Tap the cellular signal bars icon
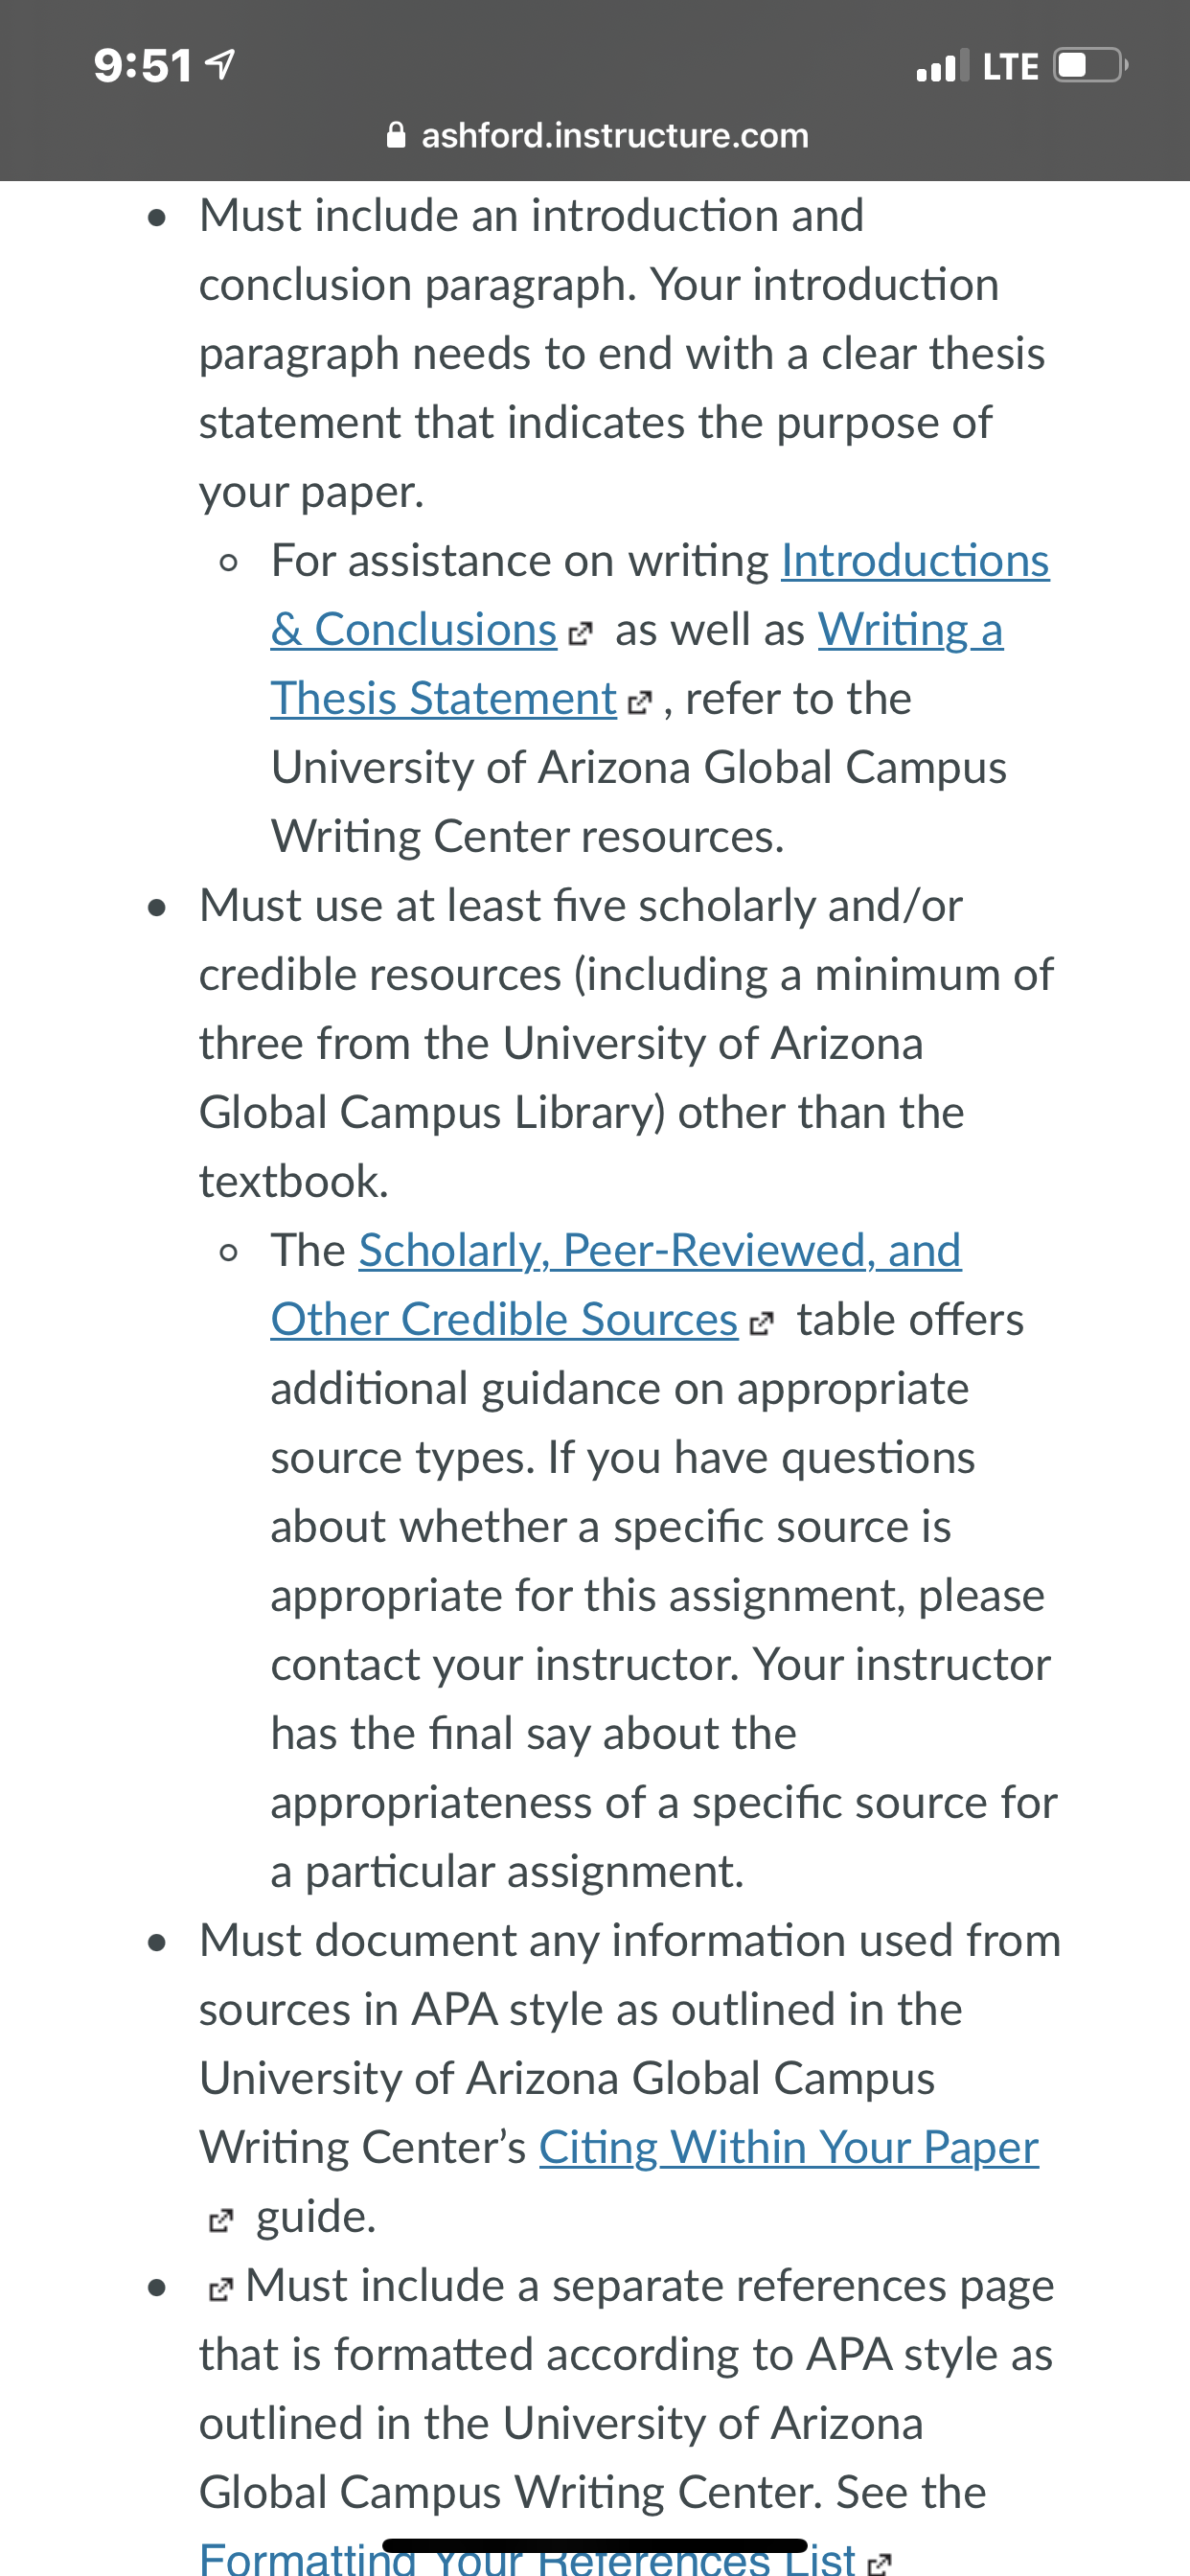This screenshot has width=1190, height=2576. point(942,65)
